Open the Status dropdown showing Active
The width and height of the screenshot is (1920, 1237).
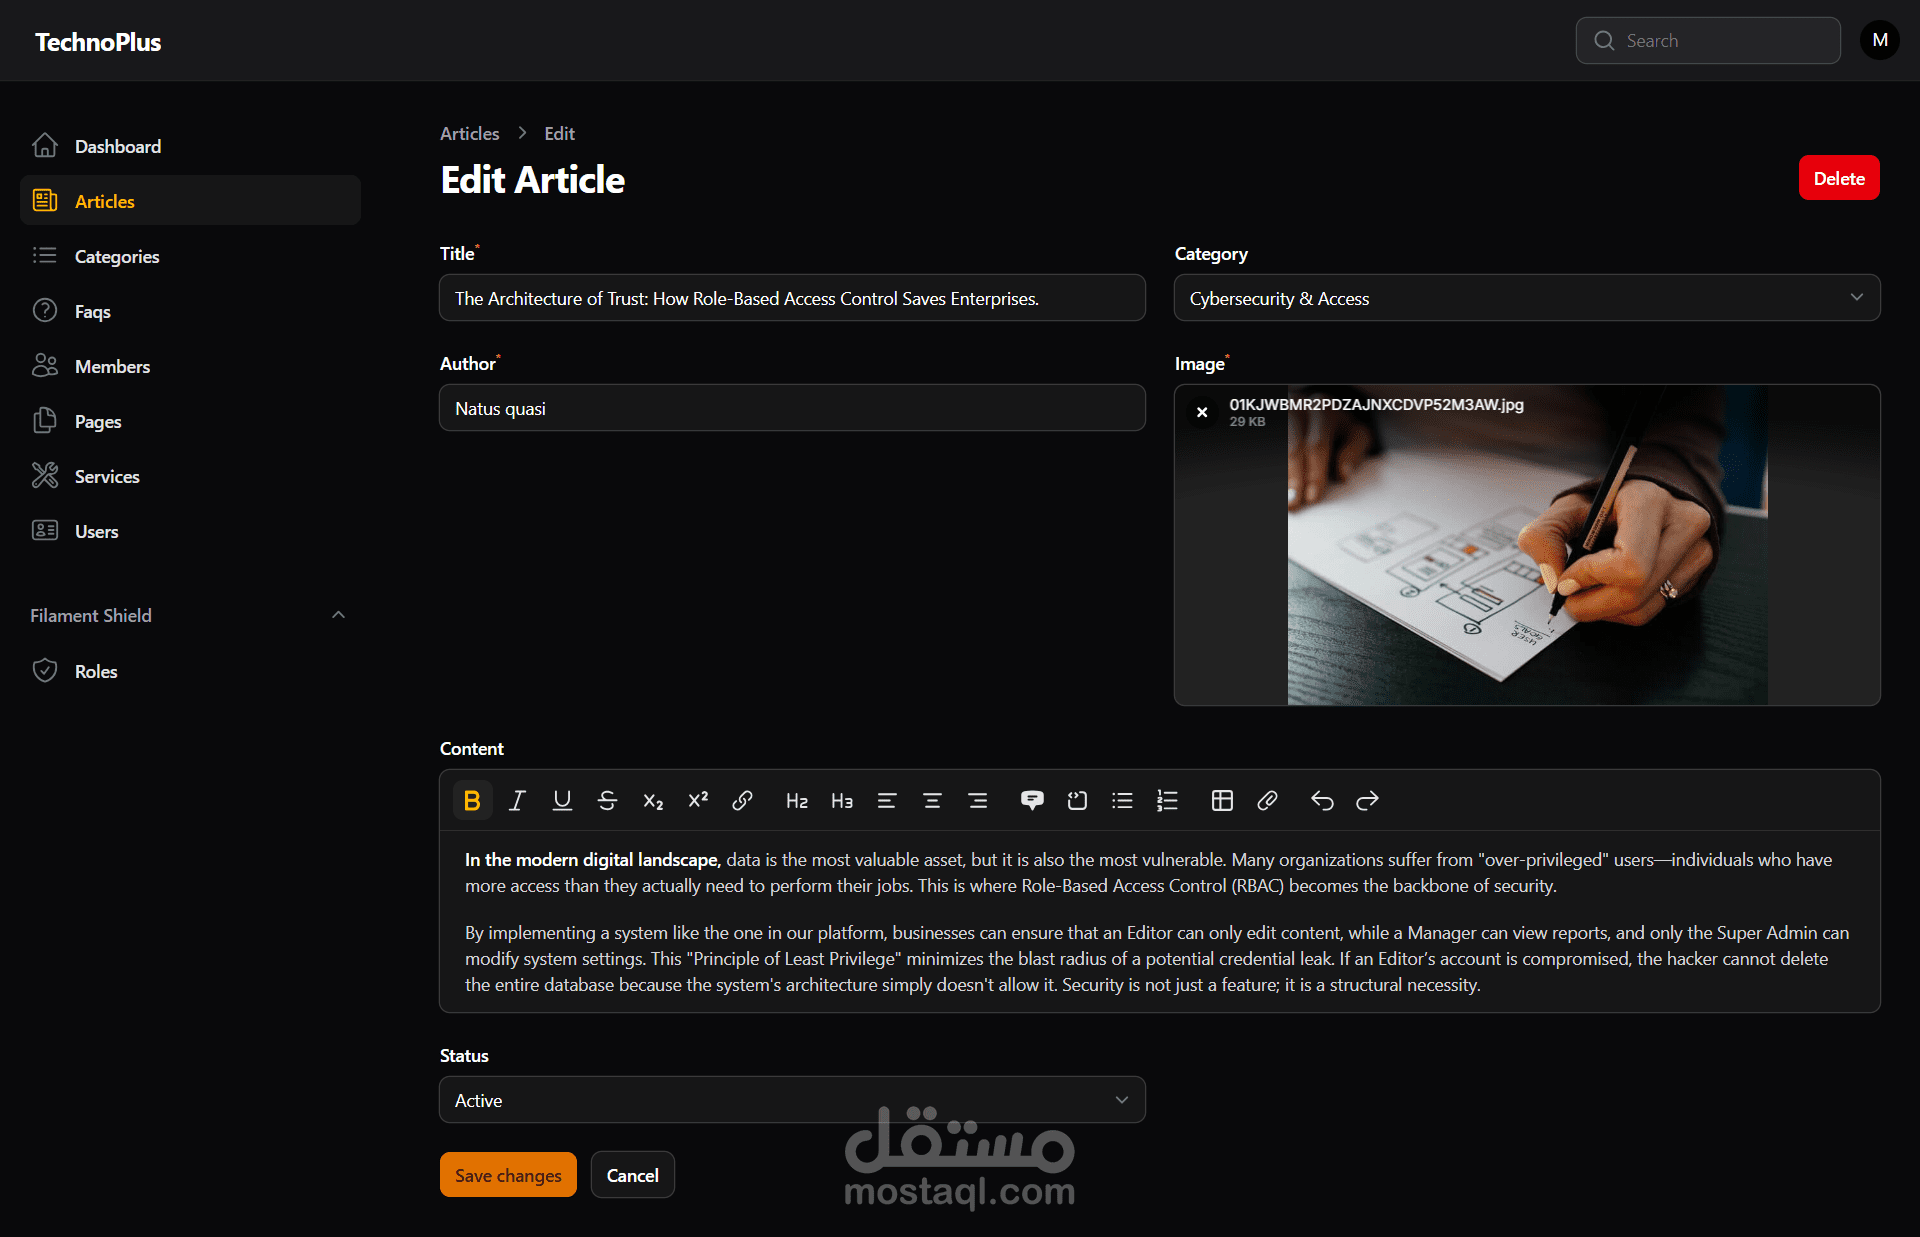coord(791,1100)
